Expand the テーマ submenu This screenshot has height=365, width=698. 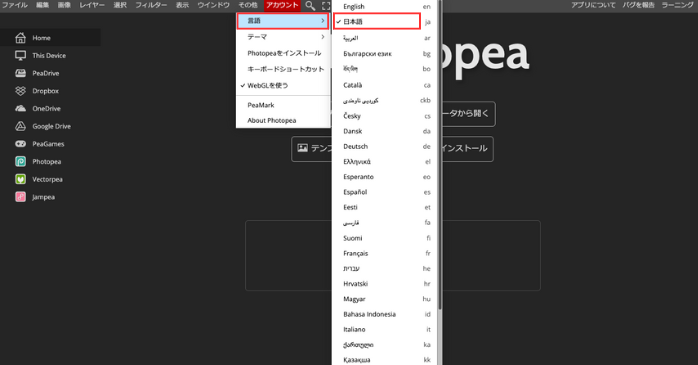click(283, 37)
